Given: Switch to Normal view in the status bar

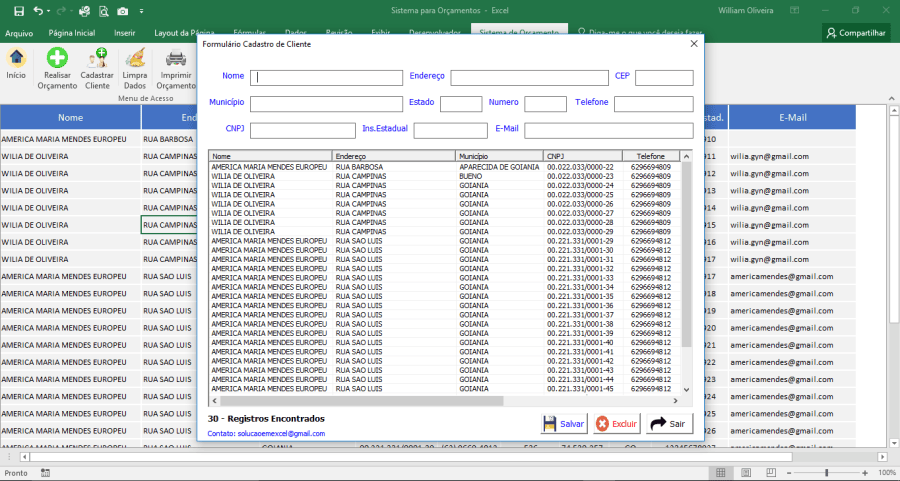Looking at the screenshot, I should pos(720,473).
